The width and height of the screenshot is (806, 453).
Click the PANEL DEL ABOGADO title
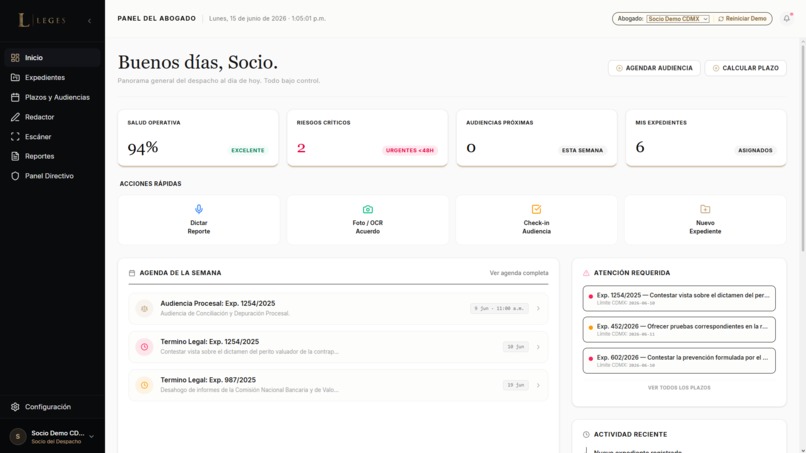pos(157,19)
